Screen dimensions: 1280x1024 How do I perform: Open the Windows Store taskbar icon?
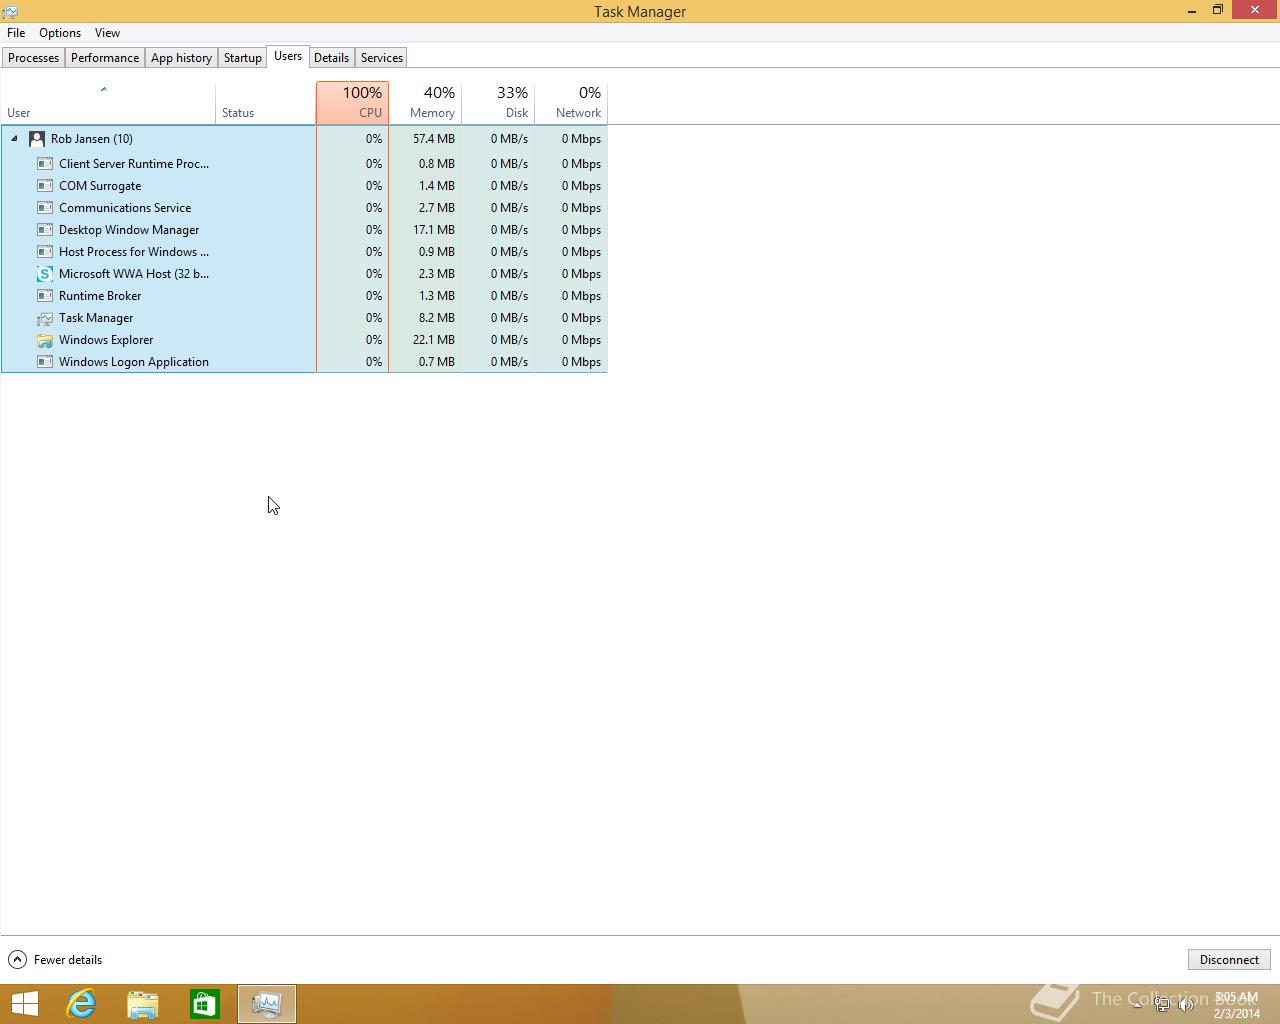coord(205,1004)
